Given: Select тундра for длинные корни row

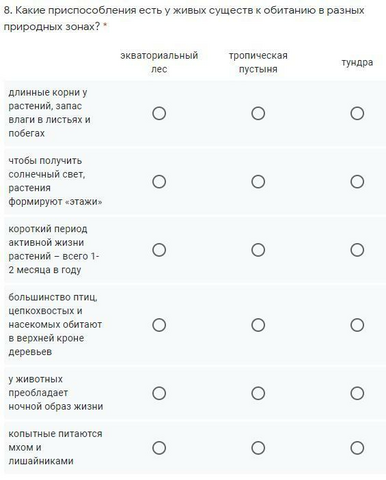Looking at the screenshot, I should (357, 113).
